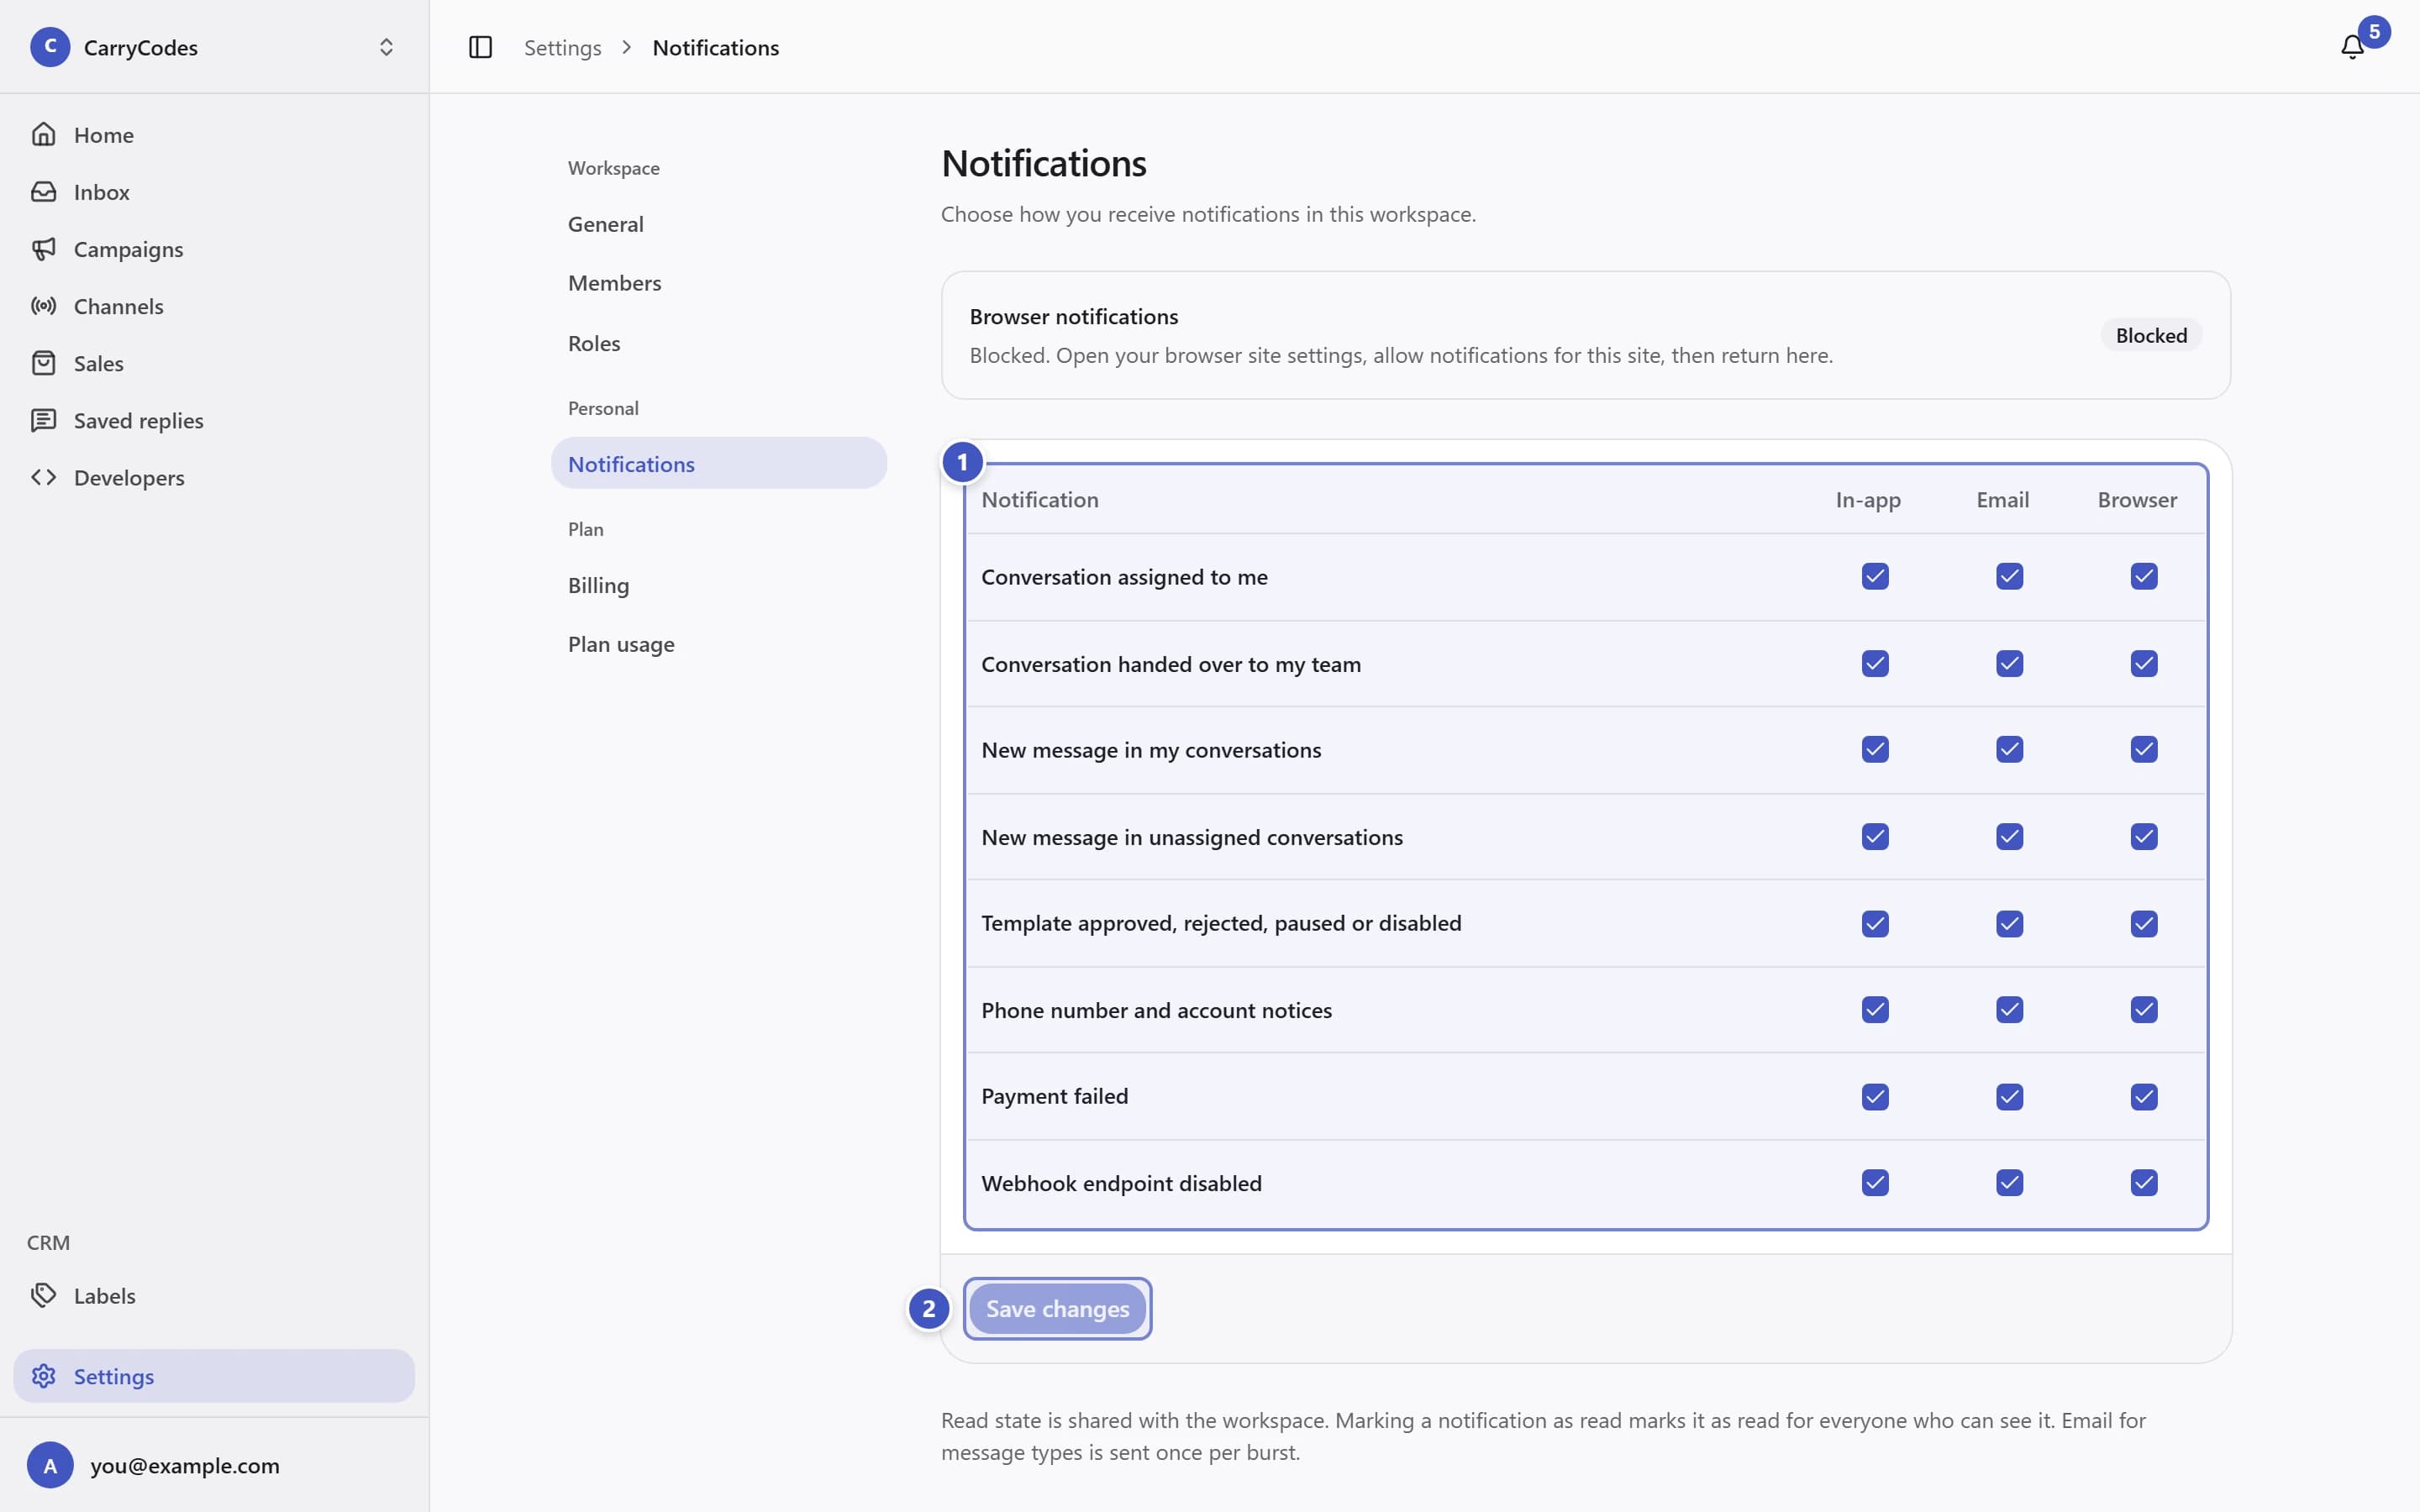Screen dimensions: 2420x1512
Task: Click the Email column header
Action: [2002, 499]
